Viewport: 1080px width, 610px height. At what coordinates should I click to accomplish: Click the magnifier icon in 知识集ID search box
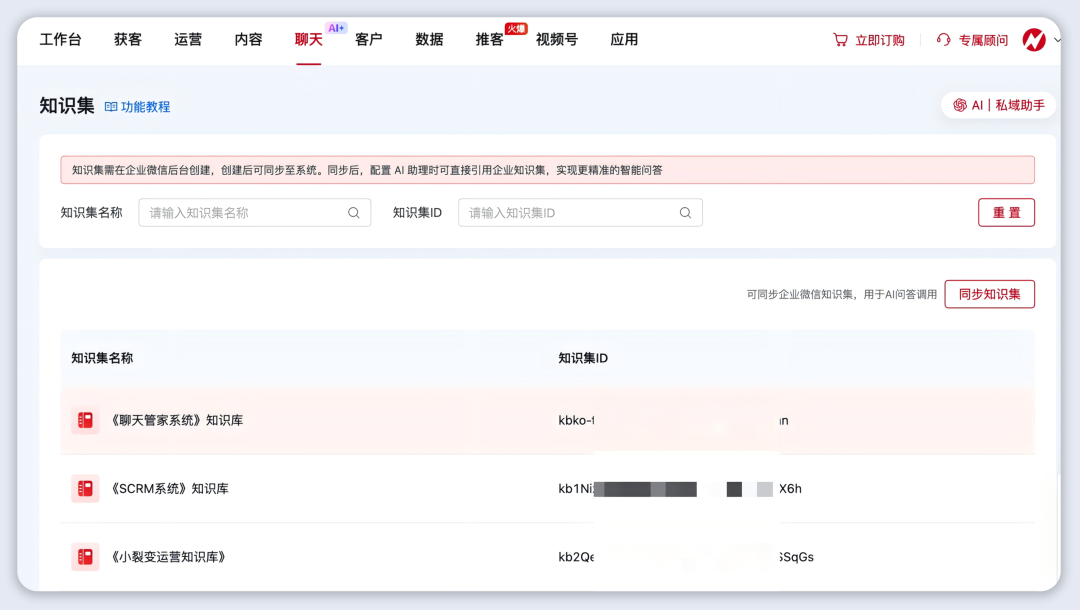click(x=685, y=212)
